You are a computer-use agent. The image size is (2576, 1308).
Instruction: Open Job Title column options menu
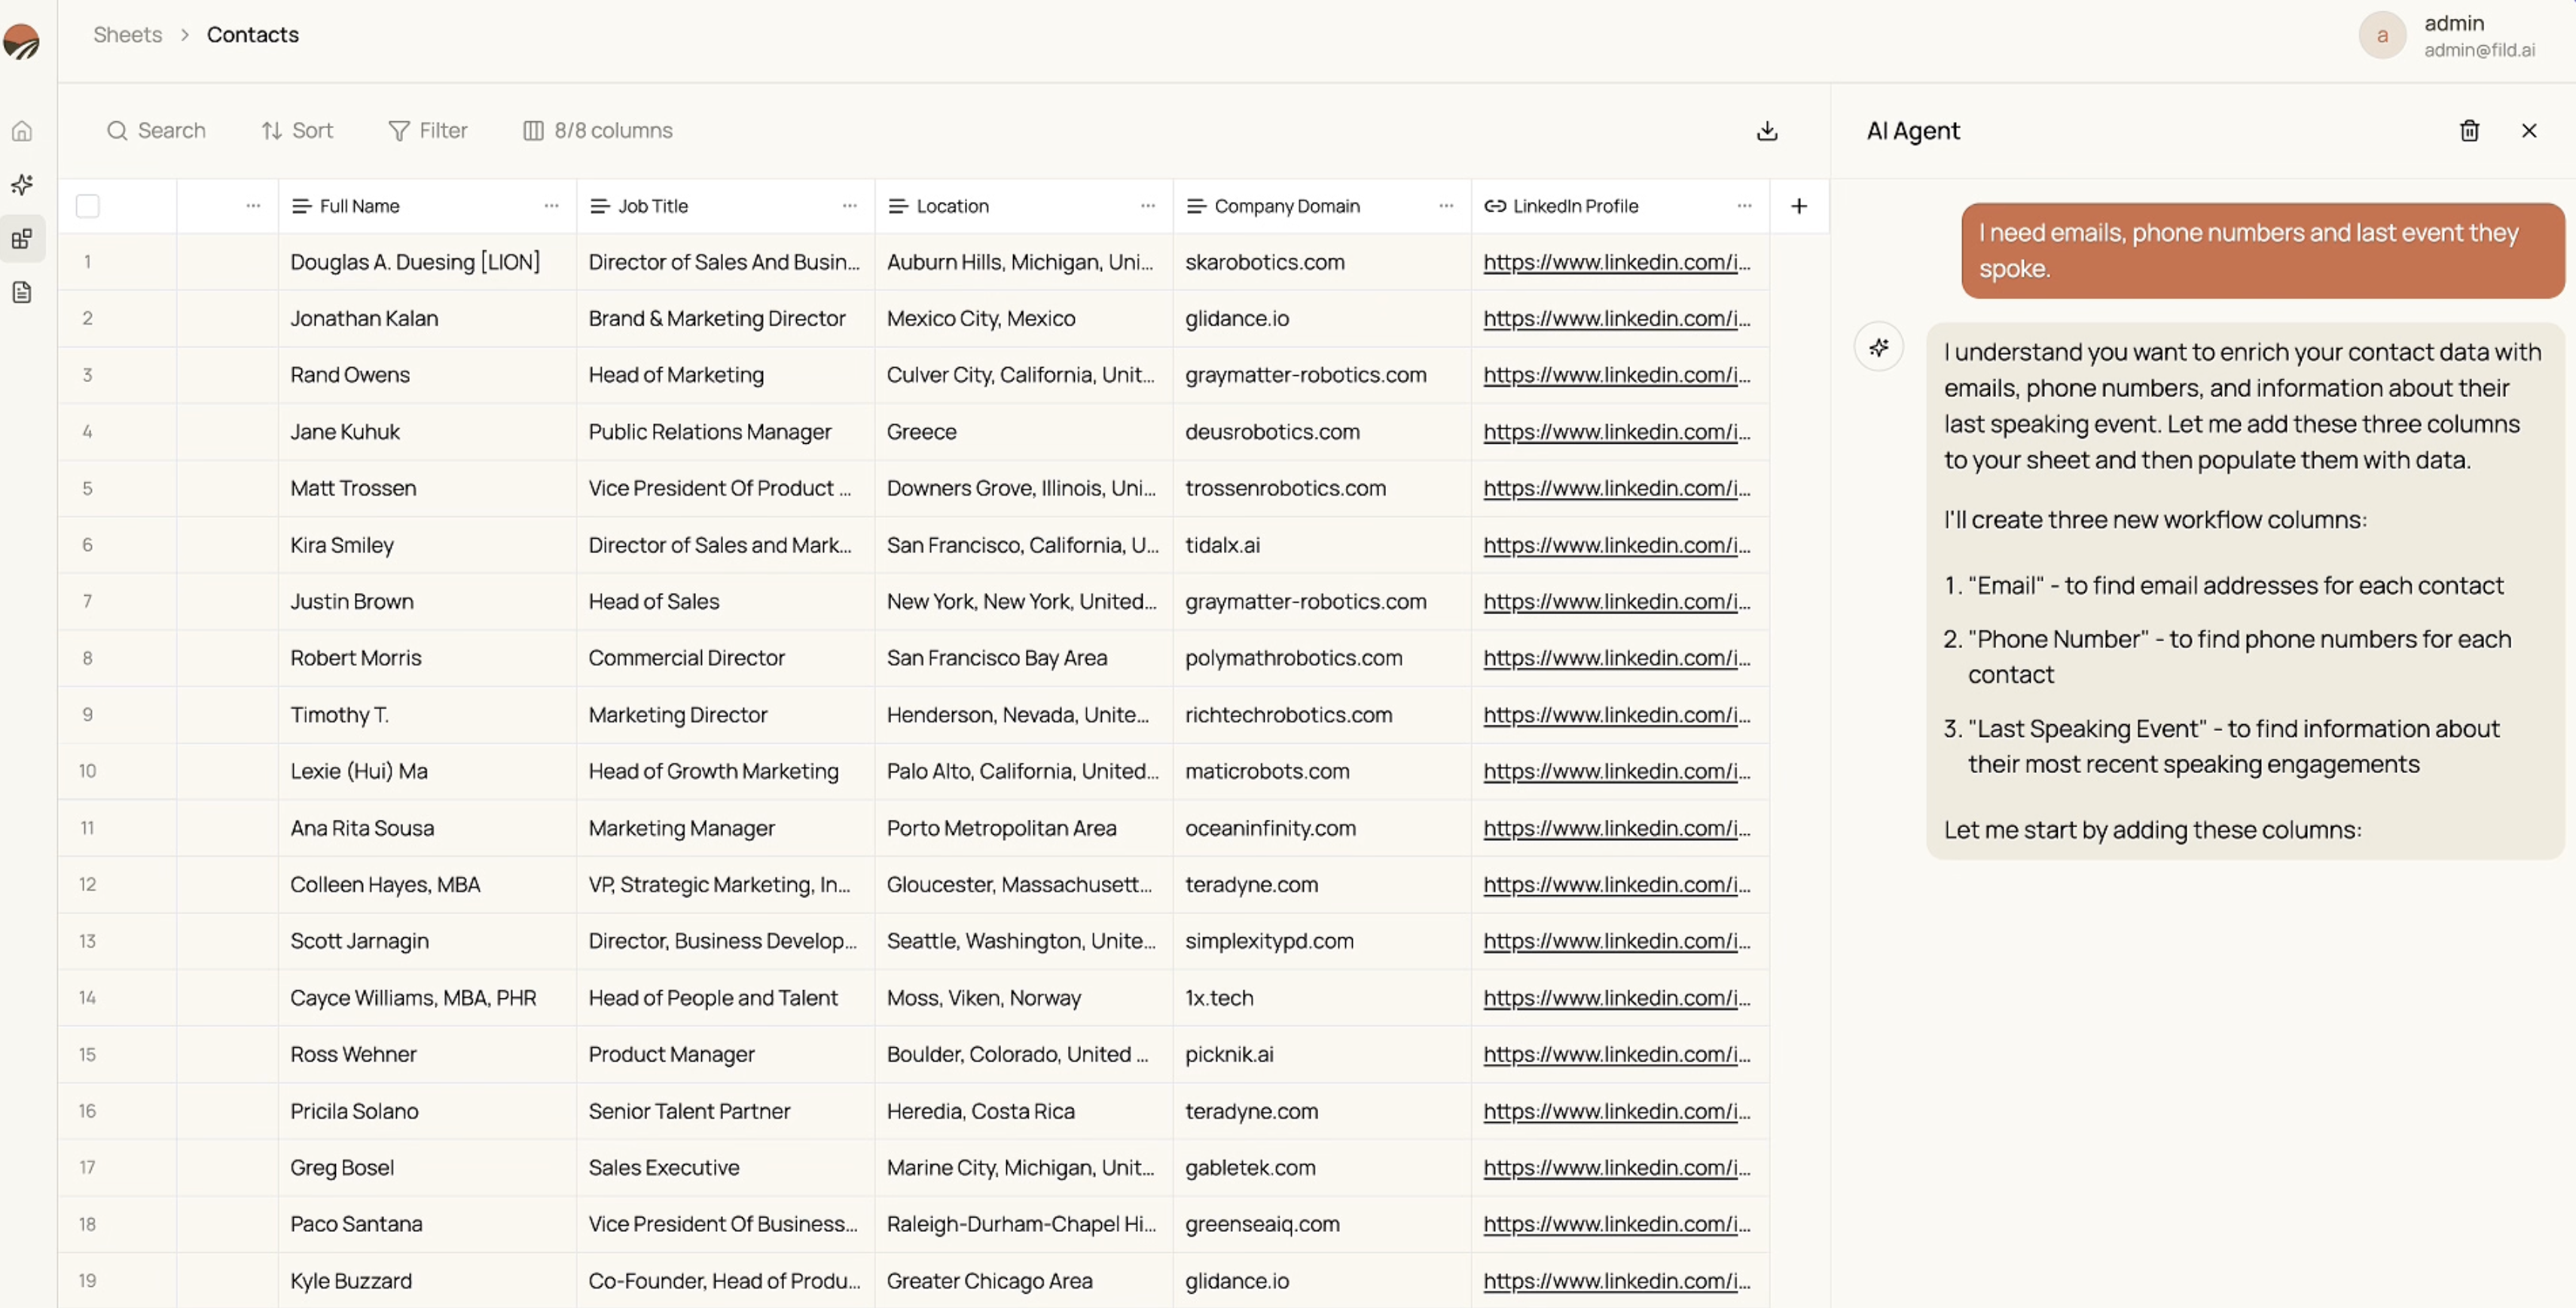pyautogui.click(x=849, y=206)
